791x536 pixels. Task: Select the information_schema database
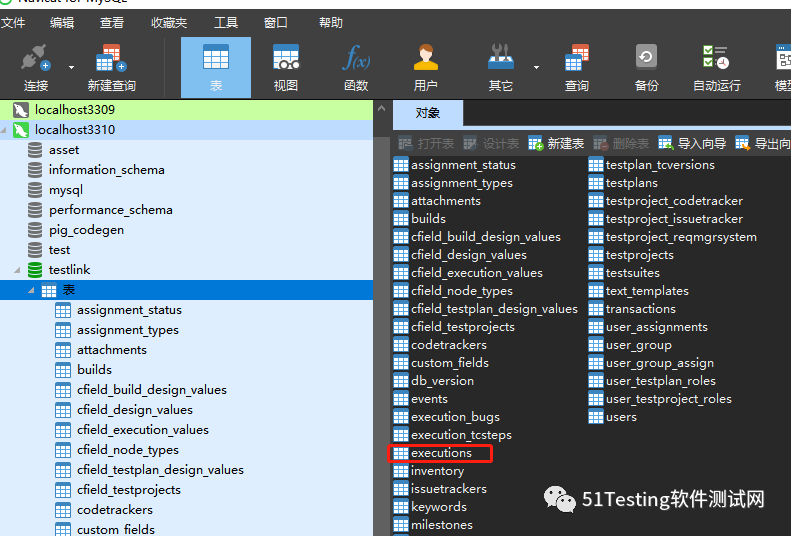tap(106, 170)
